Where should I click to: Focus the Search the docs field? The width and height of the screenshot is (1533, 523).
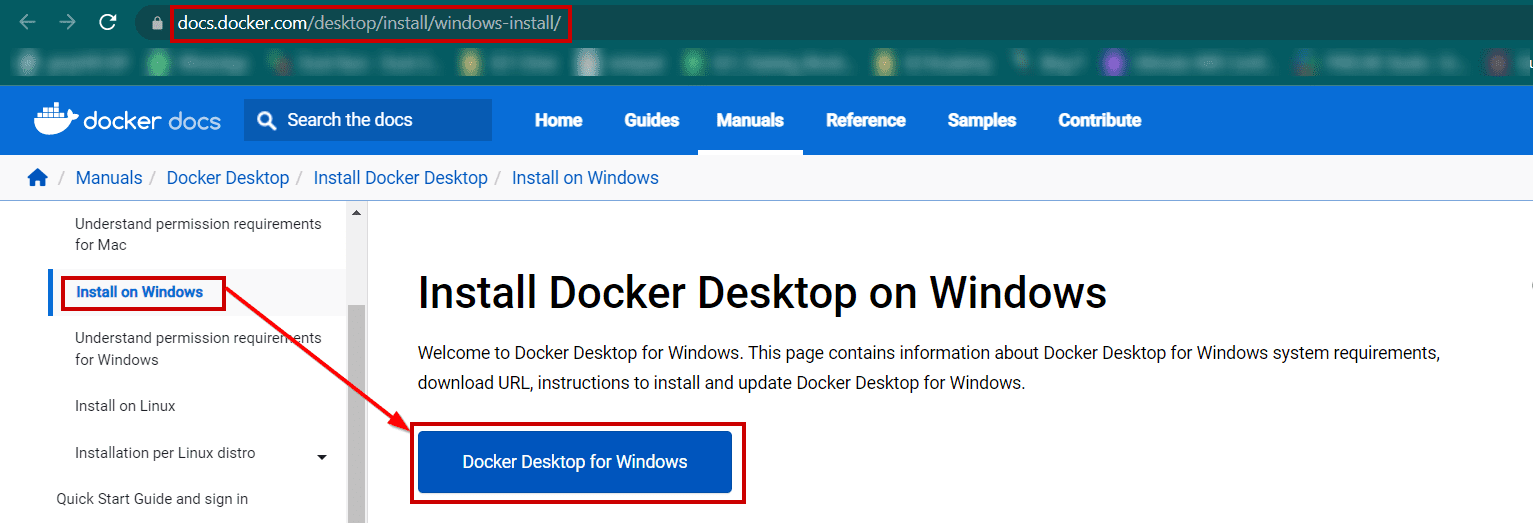368,120
